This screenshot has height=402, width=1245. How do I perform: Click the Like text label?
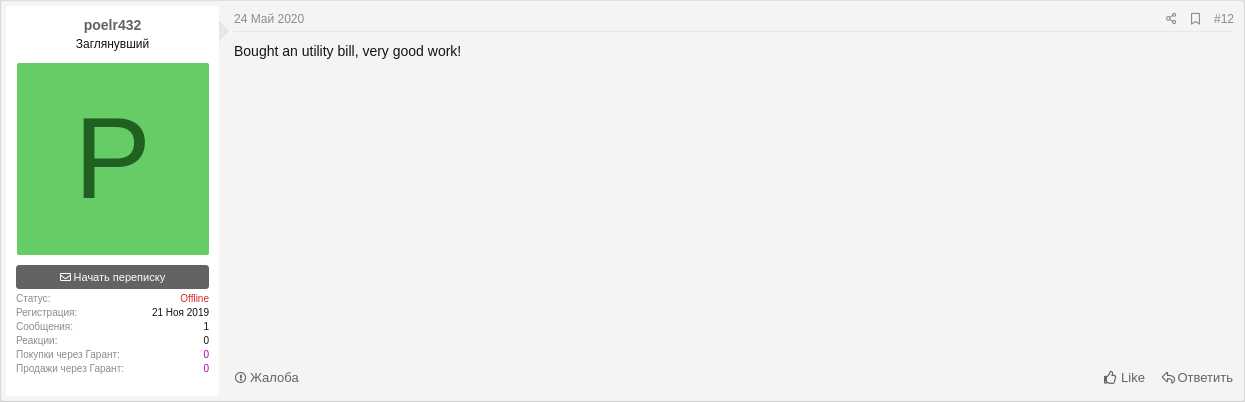click(1133, 377)
